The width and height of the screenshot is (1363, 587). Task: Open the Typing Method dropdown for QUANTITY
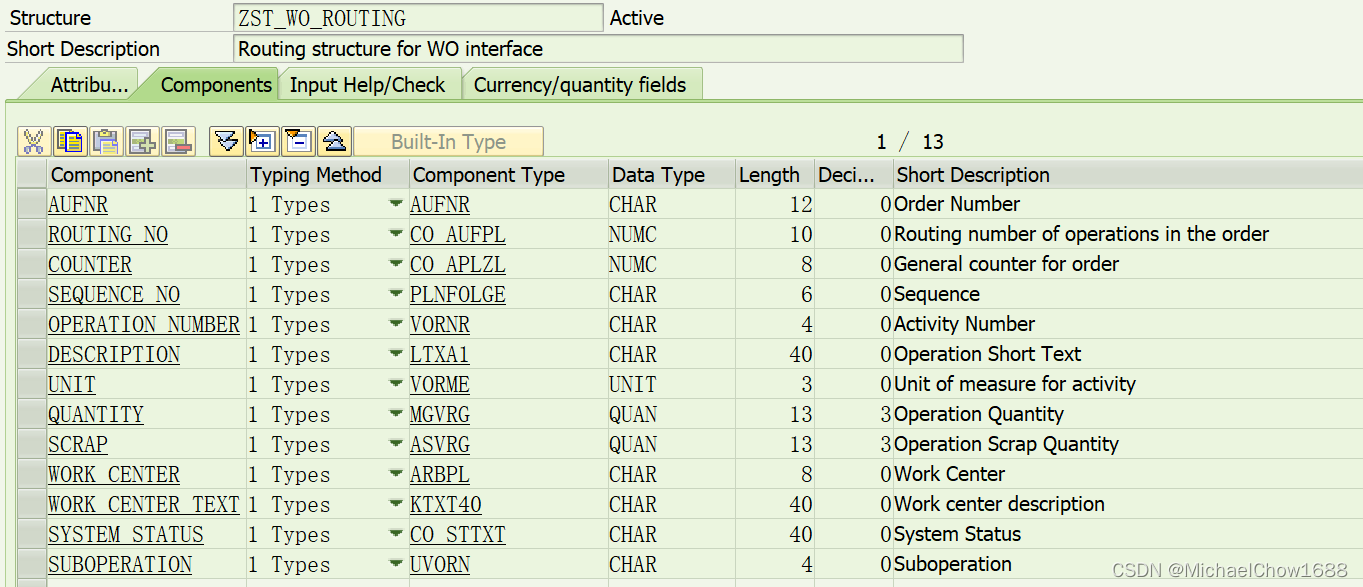(397, 414)
